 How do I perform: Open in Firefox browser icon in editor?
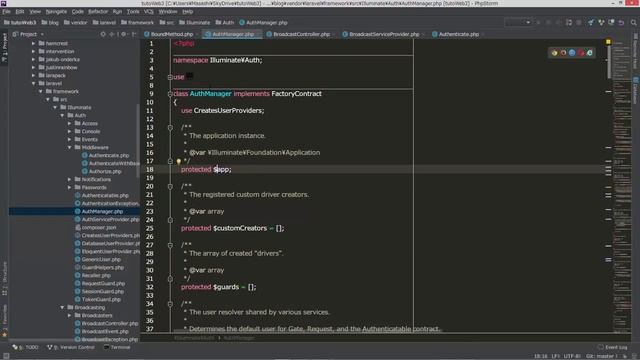pos(563,53)
